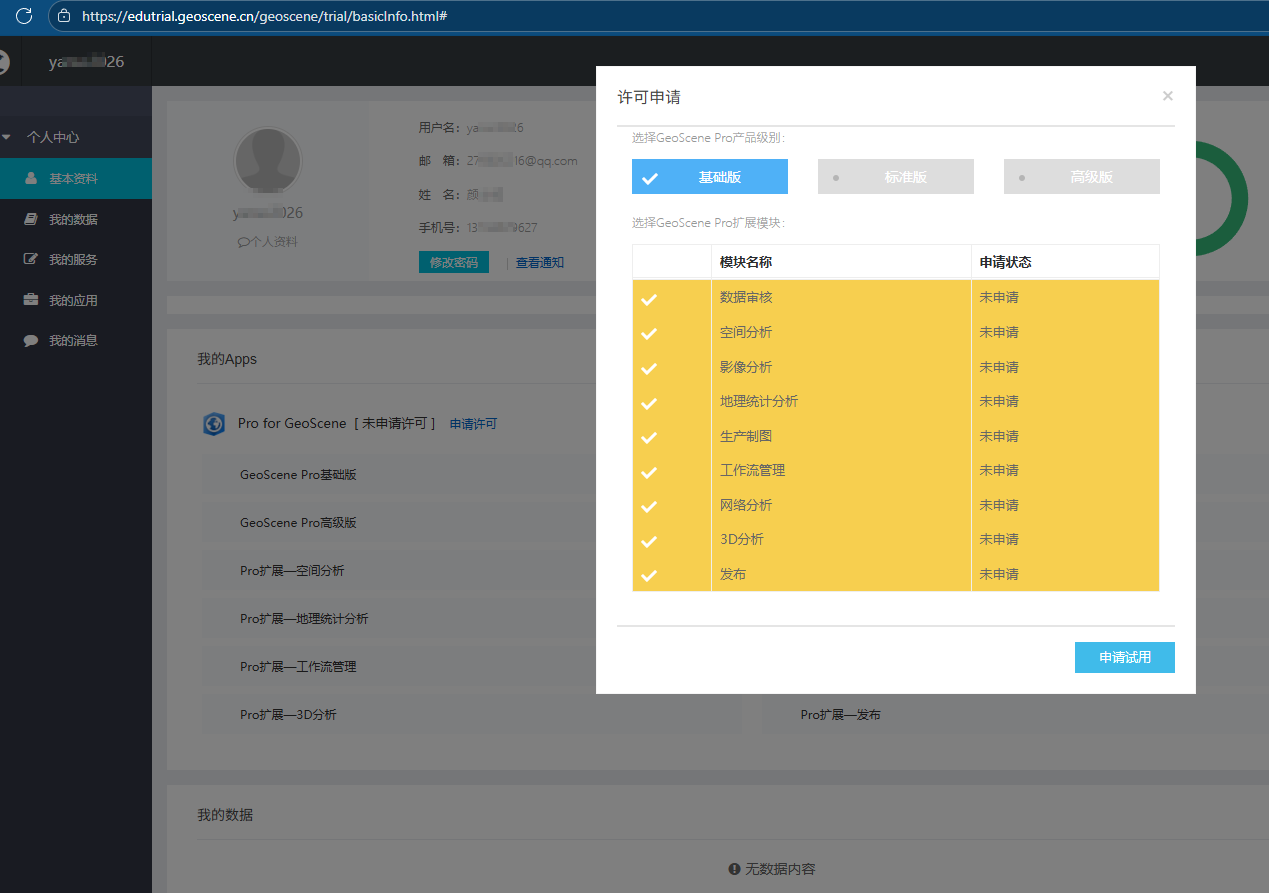Click the 影像分析 module name
This screenshot has height=893, width=1269.
[746, 367]
